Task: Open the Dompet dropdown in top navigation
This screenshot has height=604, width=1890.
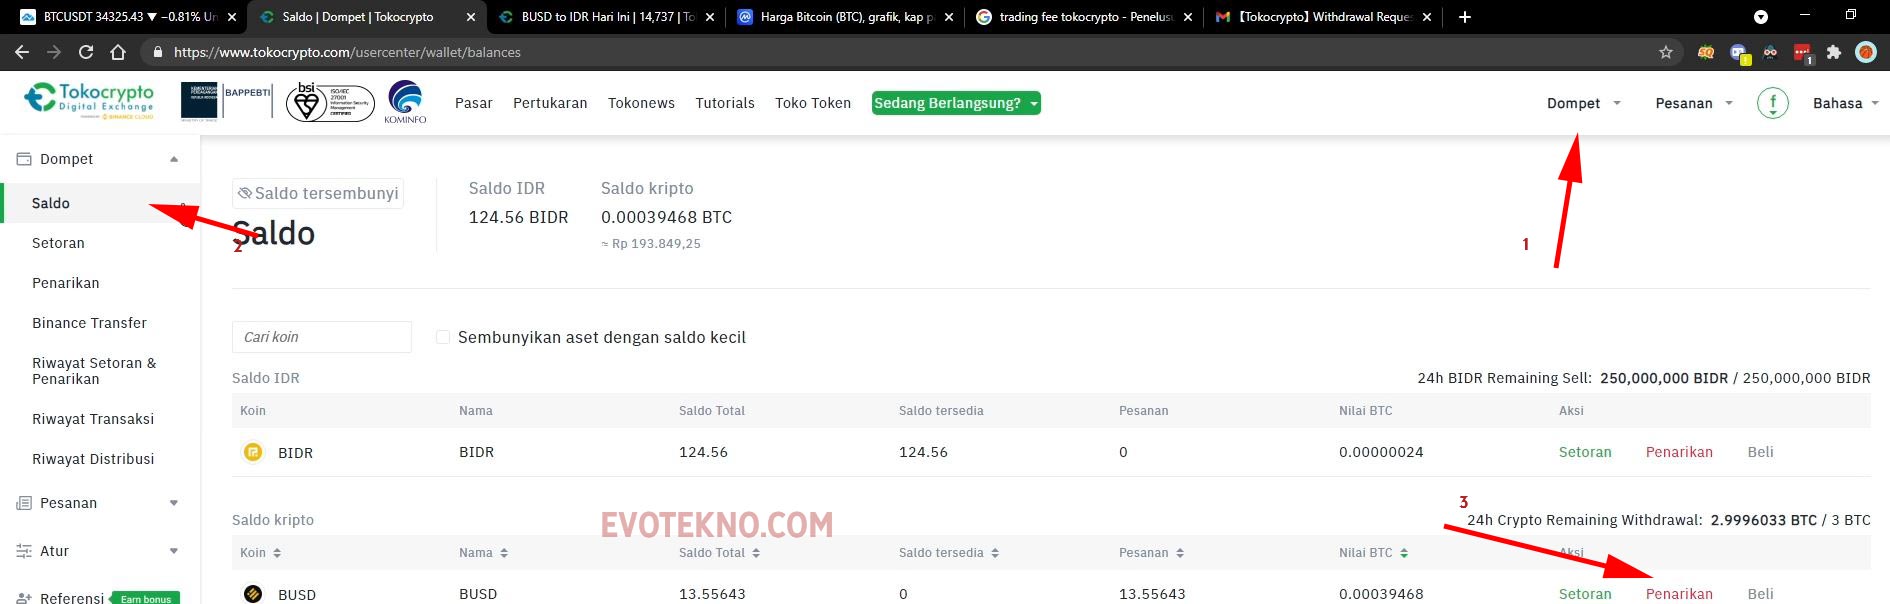Action: coord(1584,103)
